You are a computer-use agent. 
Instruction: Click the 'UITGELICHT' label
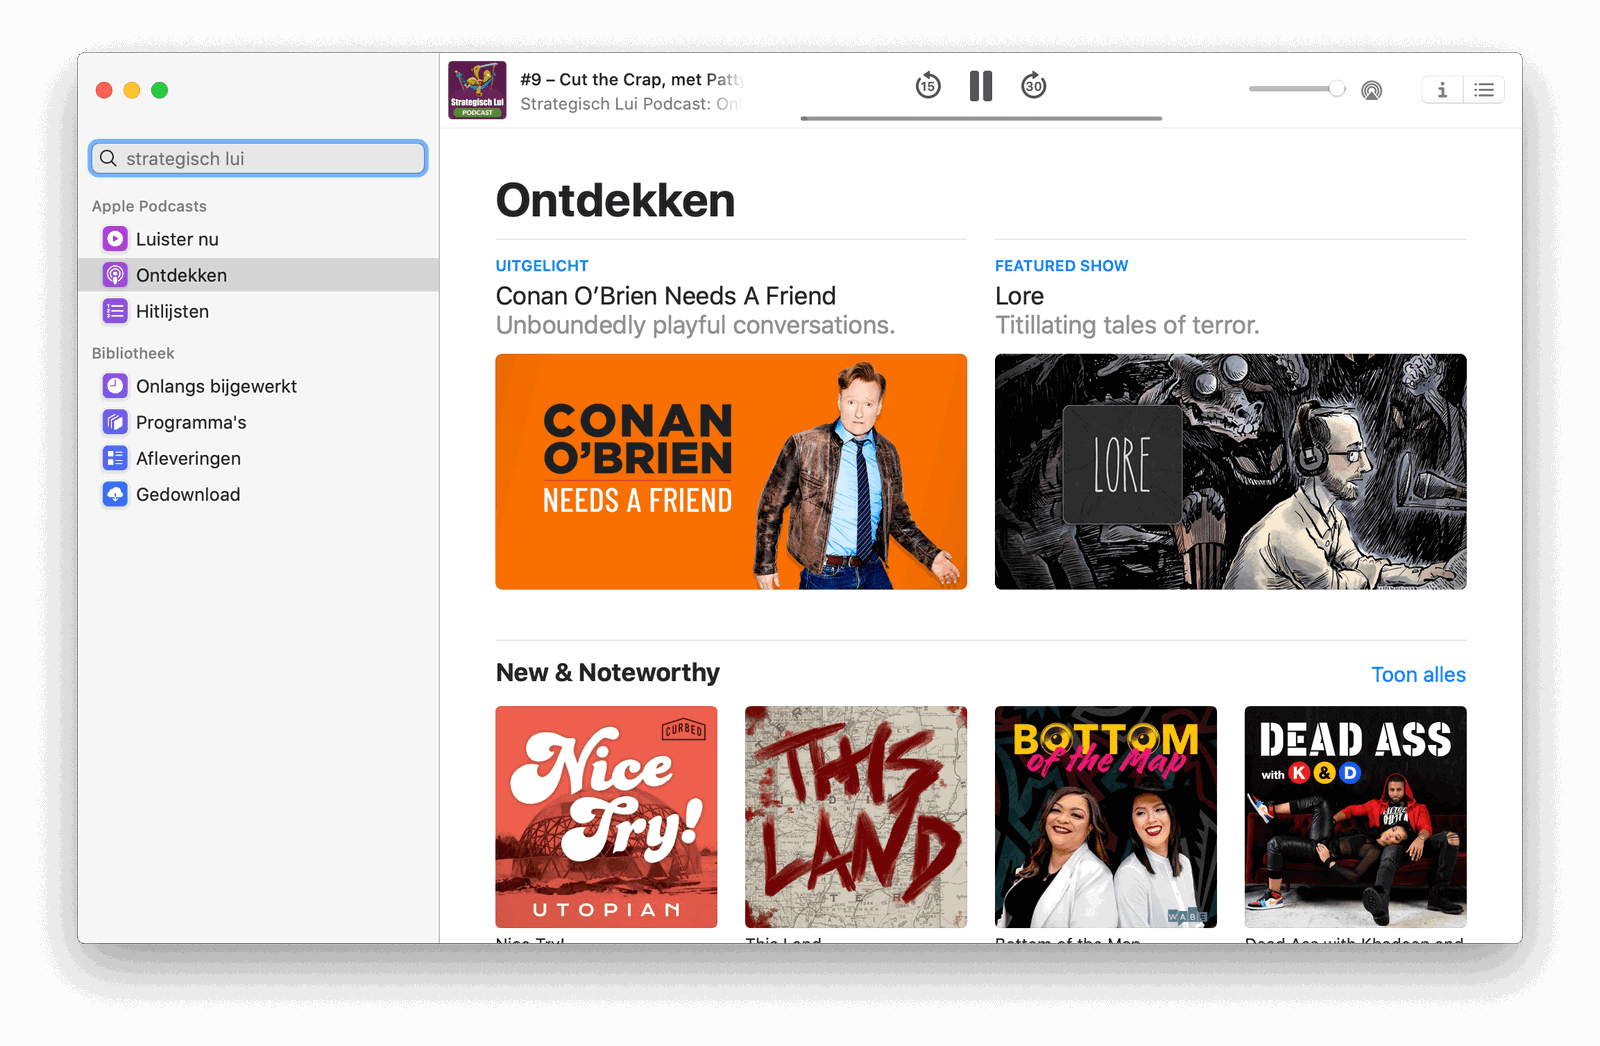tap(542, 266)
